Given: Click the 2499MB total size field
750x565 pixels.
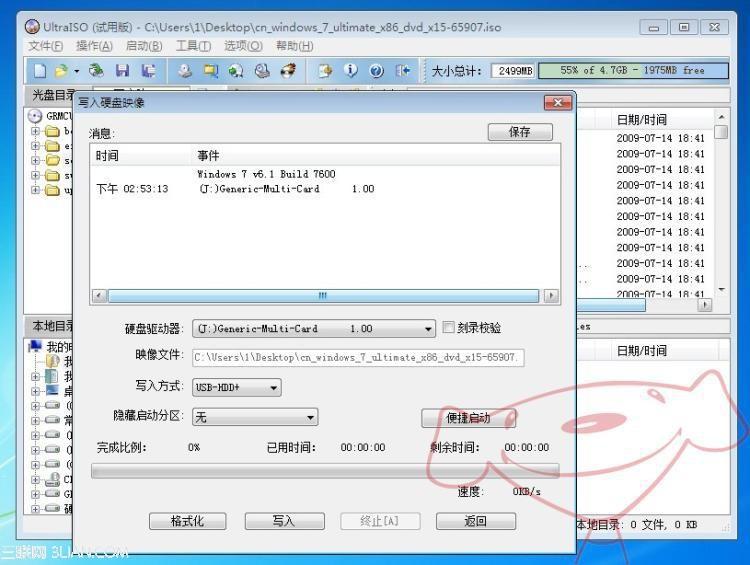Looking at the screenshot, I should [x=514, y=71].
